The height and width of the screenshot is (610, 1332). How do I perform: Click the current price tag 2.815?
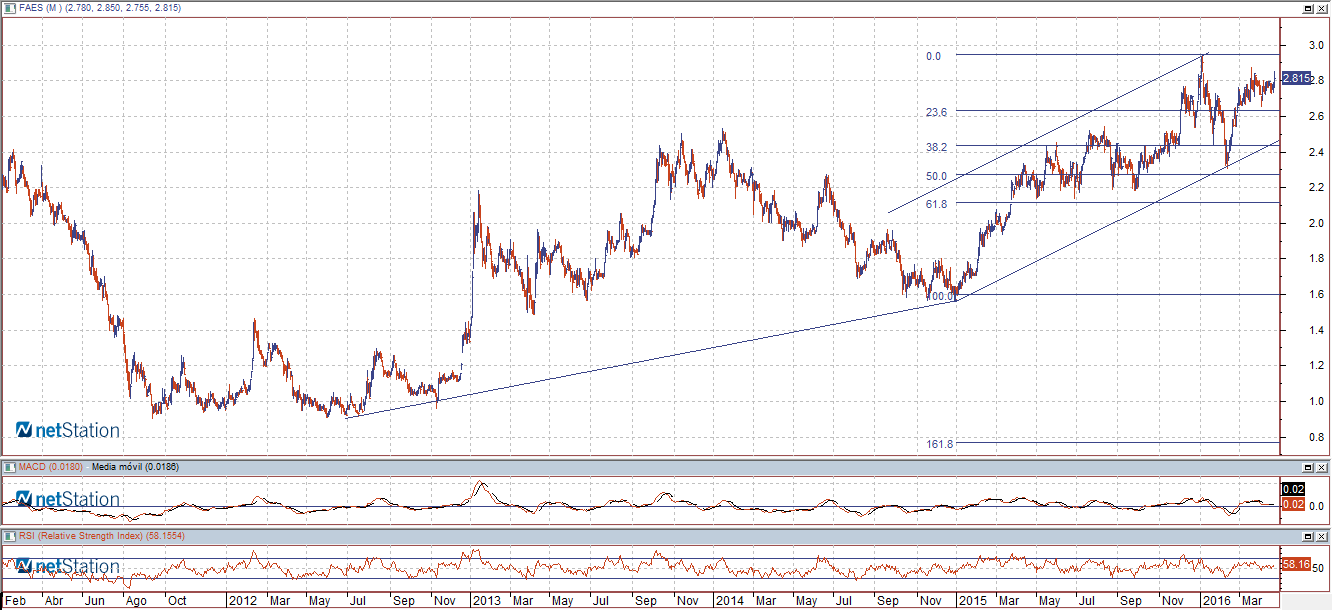pyautogui.click(x=1296, y=78)
